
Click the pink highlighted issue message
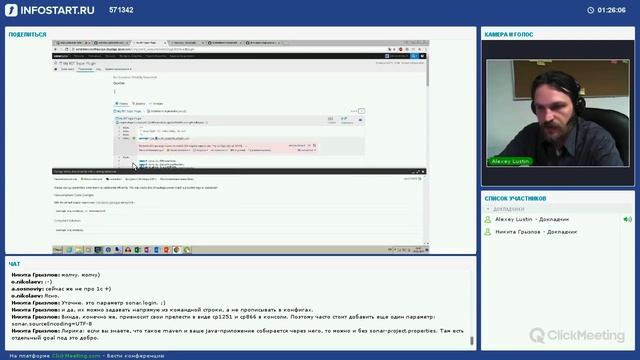227,148
